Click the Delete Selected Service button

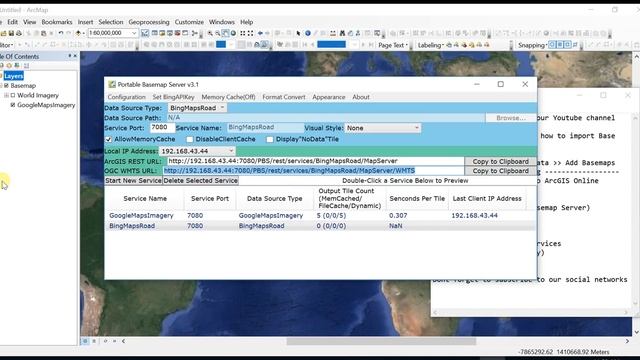200,180
